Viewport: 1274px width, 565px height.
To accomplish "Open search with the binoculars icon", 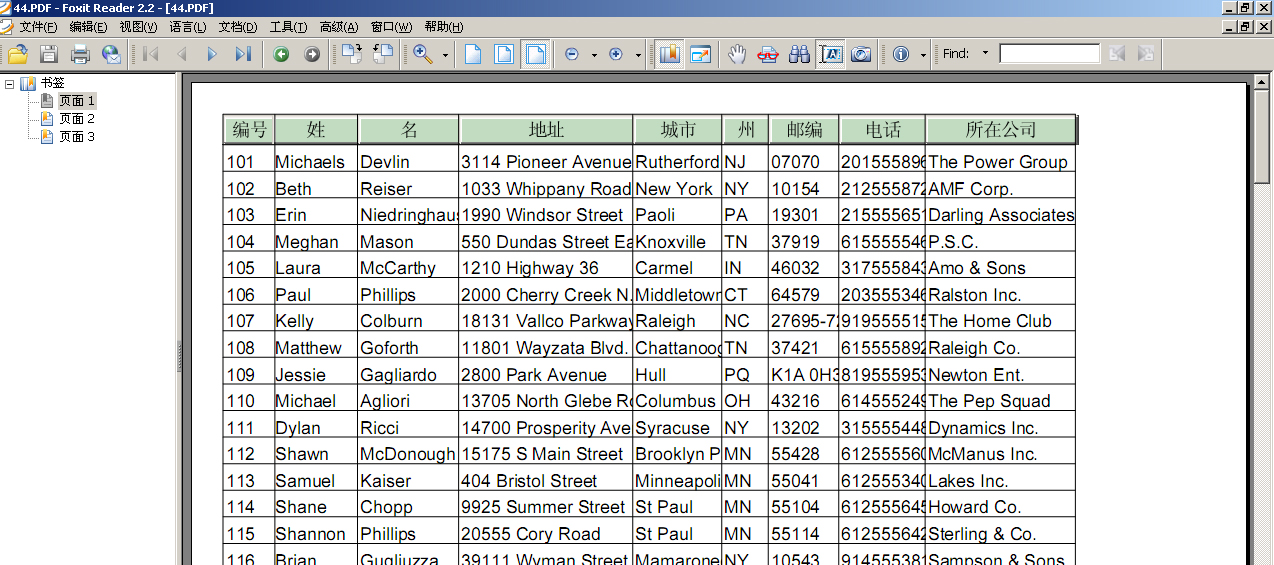I will [799, 54].
